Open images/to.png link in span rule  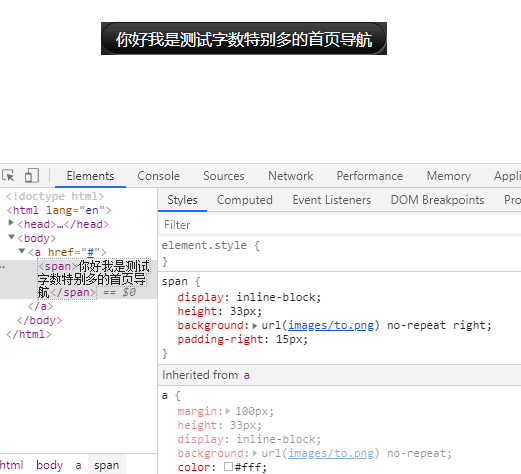click(331, 325)
